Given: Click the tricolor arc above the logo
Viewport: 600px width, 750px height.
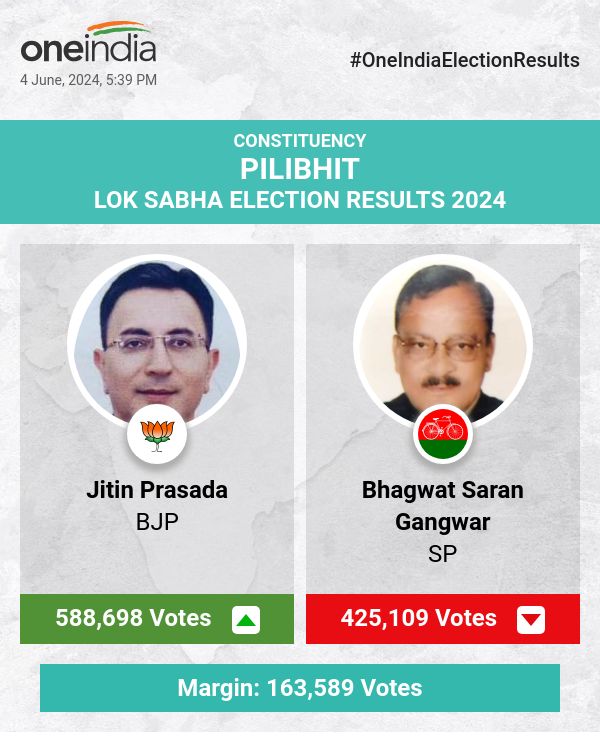Looking at the screenshot, I should (x=118, y=29).
